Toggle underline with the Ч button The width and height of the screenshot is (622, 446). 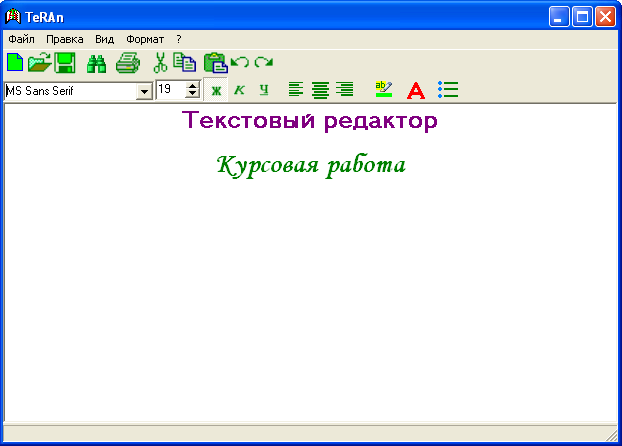tap(264, 90)
